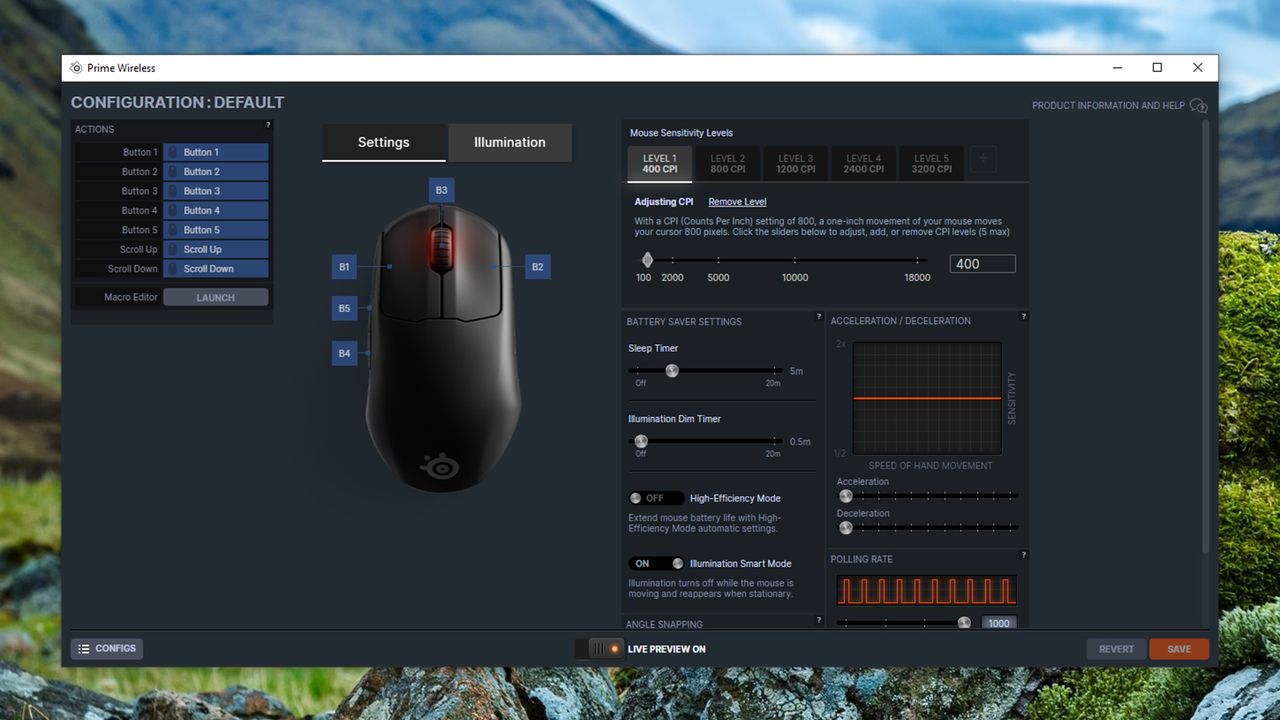Click the Revert button
Viewport: 1280px width, 720px height.
tap(1117, 649)
